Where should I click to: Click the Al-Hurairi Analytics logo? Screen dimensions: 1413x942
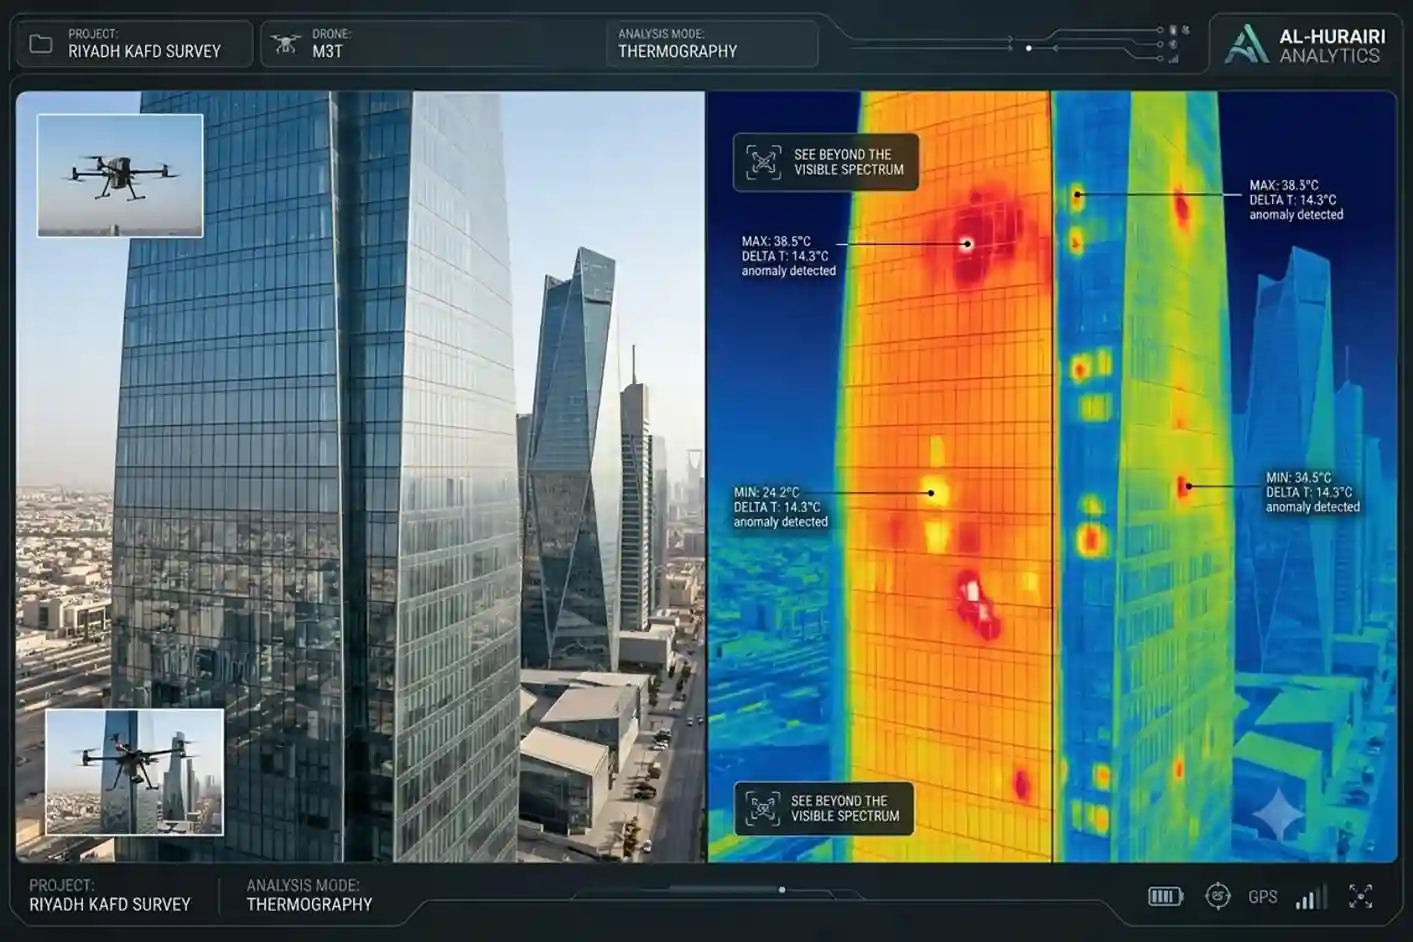(1305, 45)
